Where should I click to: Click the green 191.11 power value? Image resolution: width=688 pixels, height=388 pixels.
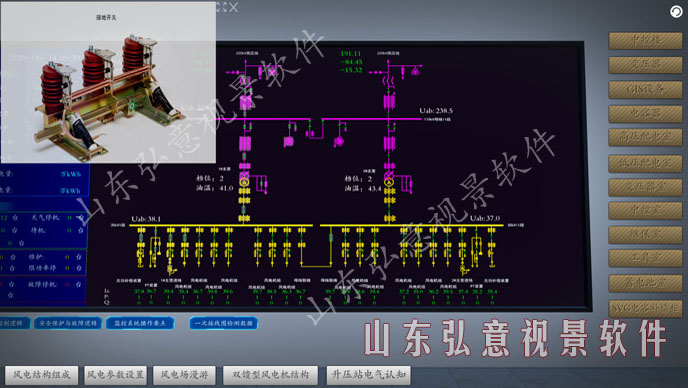351,54
